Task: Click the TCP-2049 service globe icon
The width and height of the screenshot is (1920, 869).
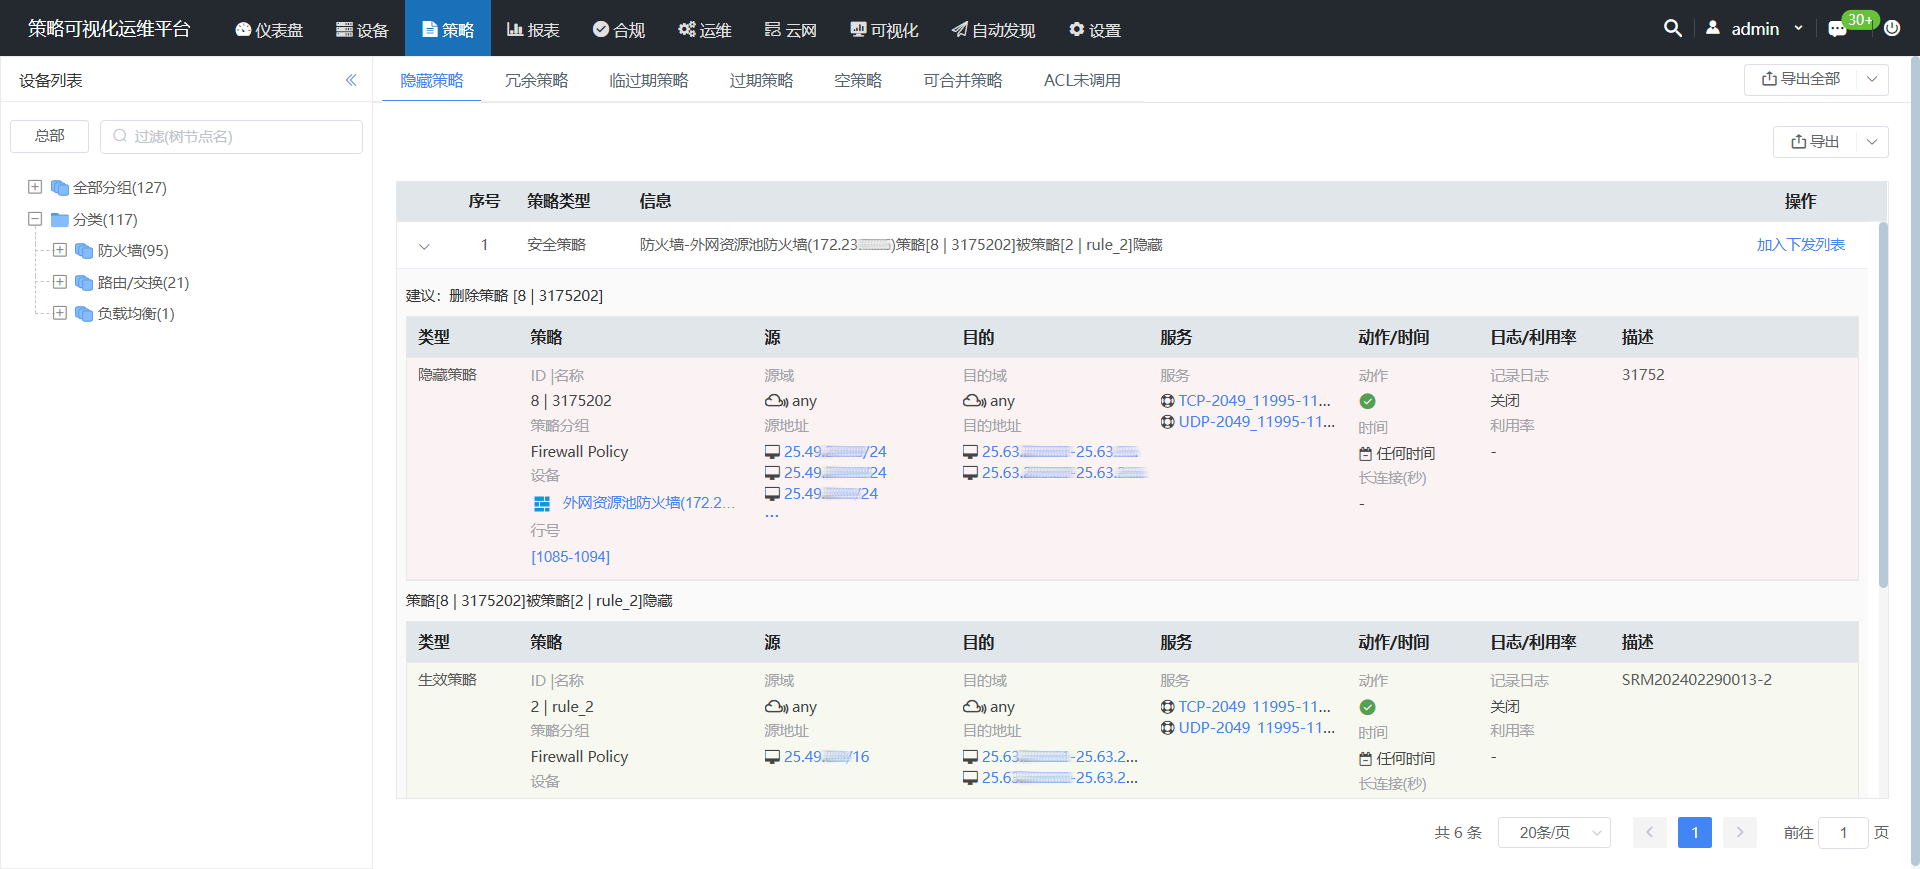Action: [1167, 401]
